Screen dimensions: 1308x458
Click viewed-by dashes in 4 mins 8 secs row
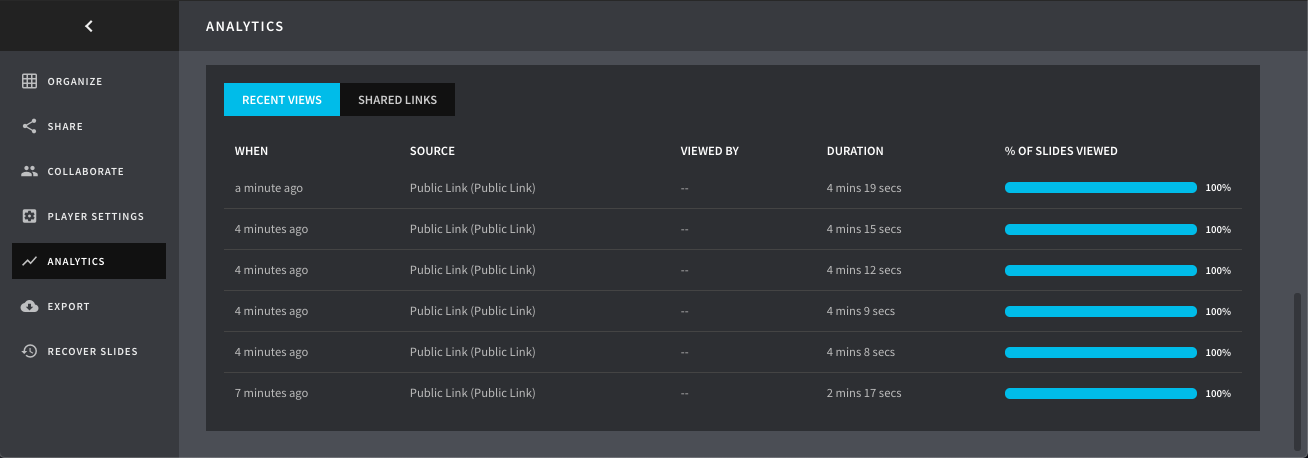[x=685, y=352]
